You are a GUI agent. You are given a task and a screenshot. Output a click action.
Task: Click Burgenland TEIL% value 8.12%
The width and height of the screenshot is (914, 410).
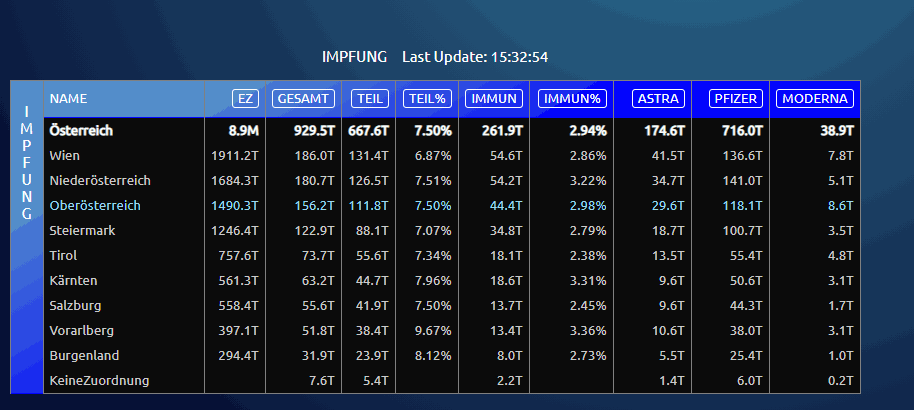pyautogui.click(x=433, y=355)
